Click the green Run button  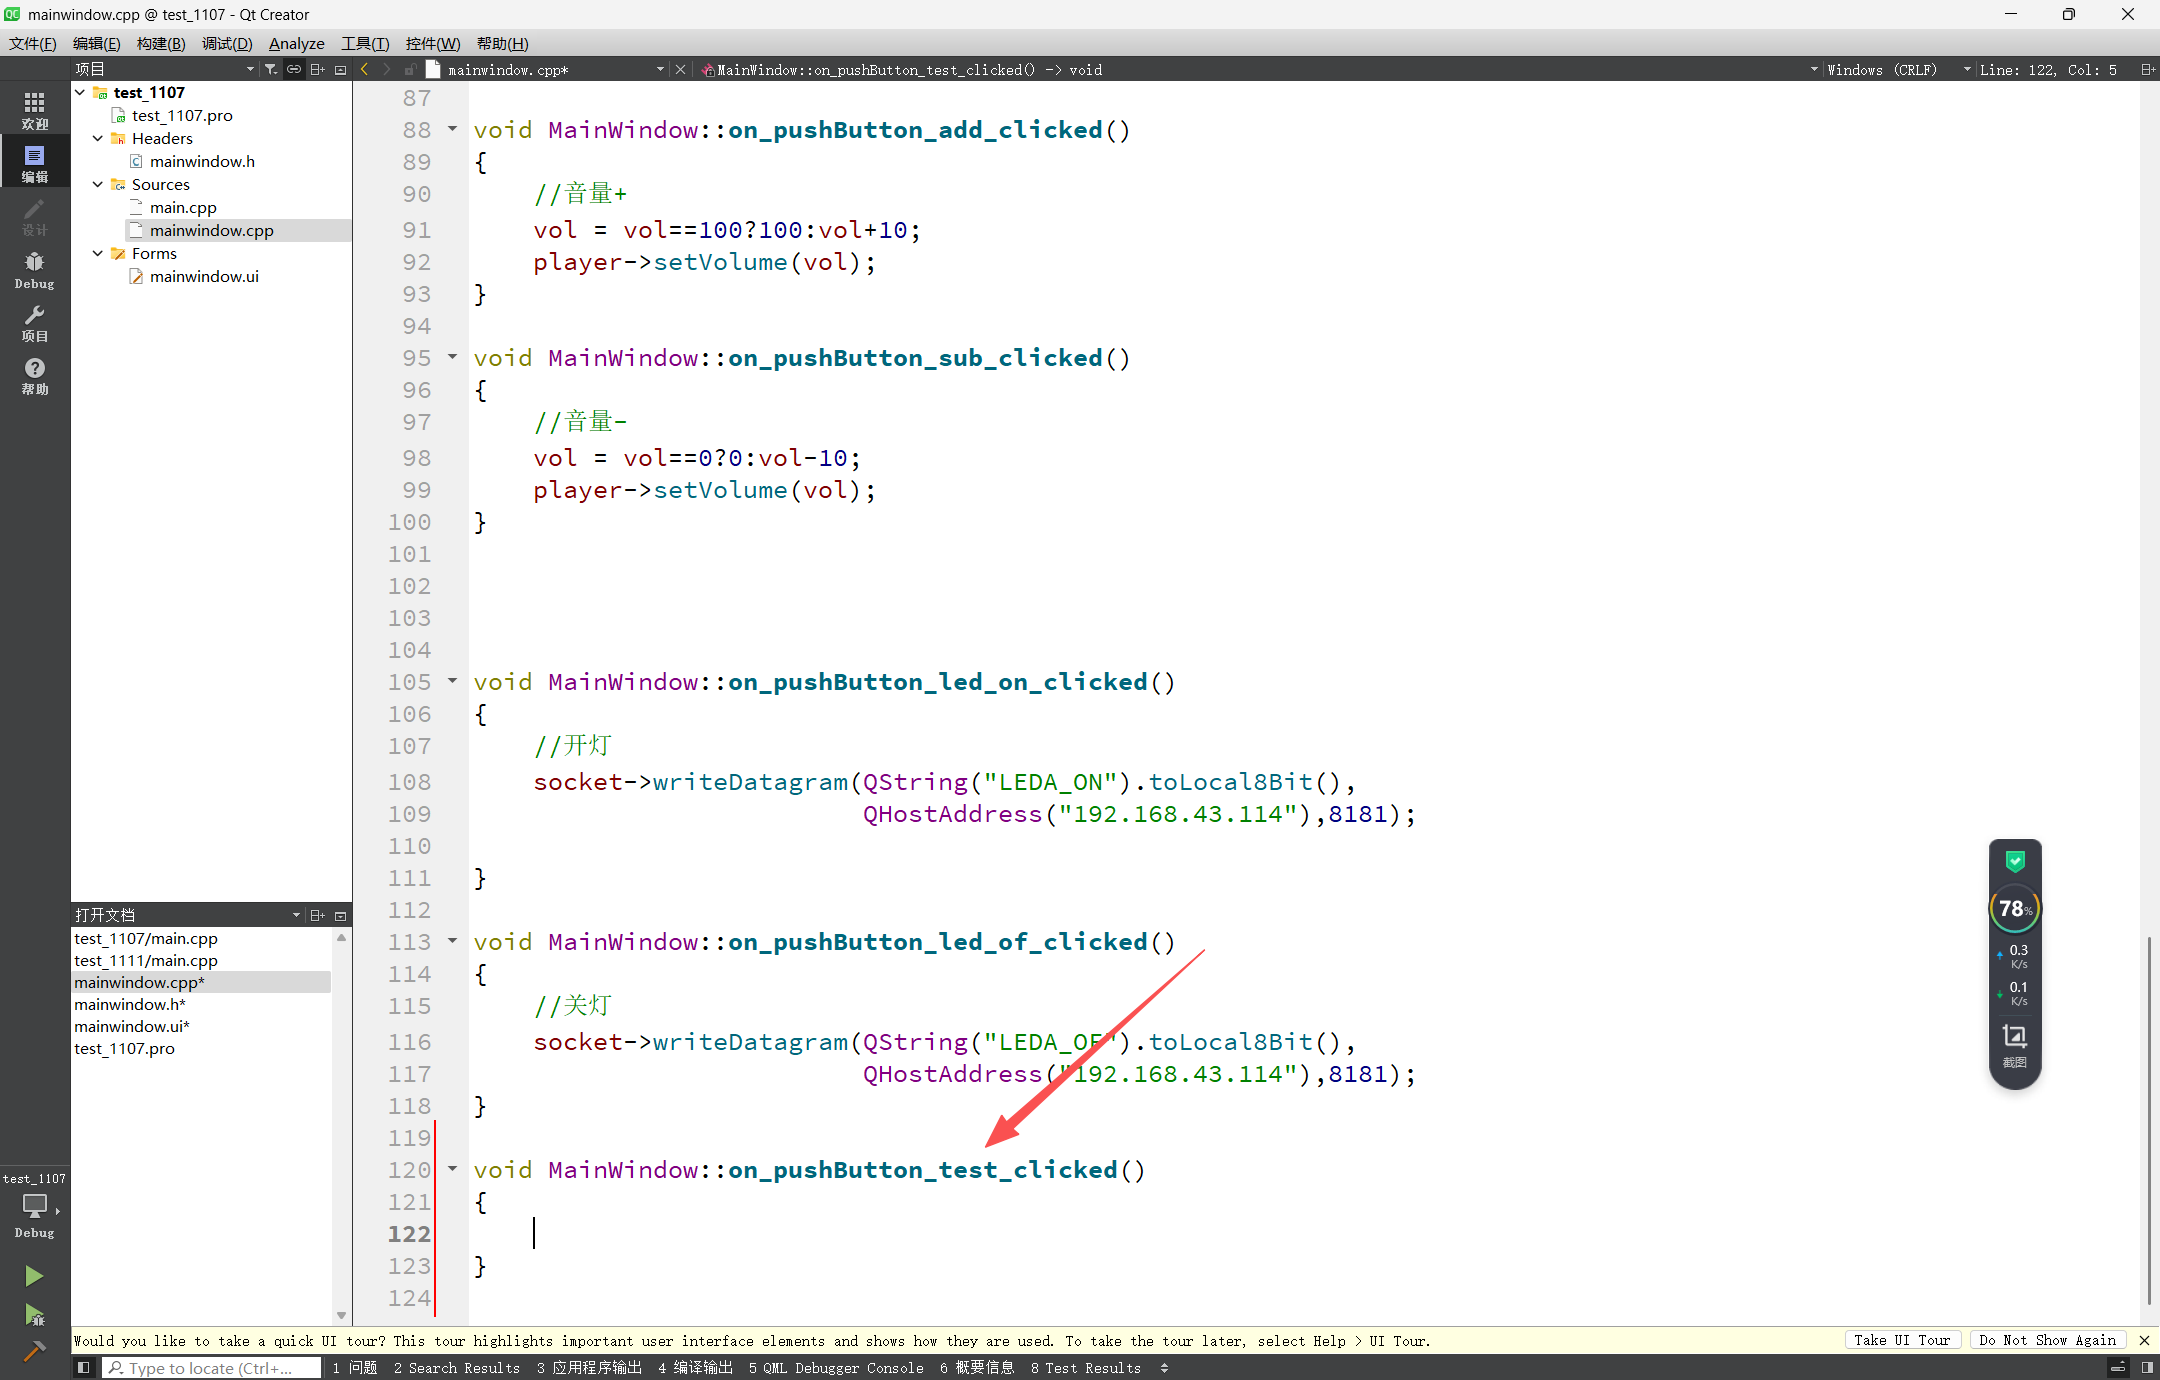34,1275
